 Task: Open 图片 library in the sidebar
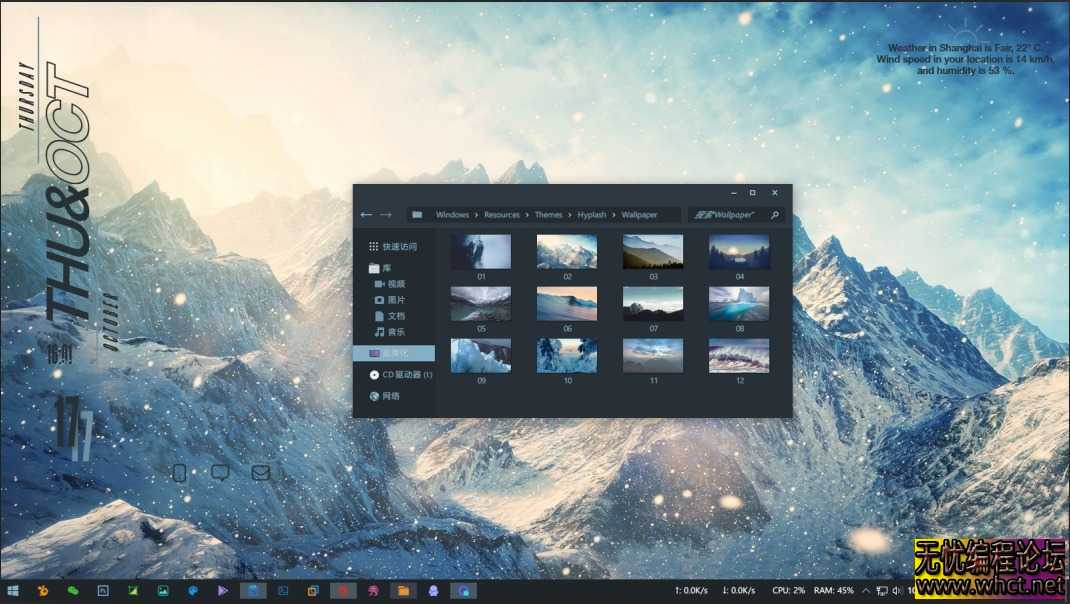coord(396,300)
